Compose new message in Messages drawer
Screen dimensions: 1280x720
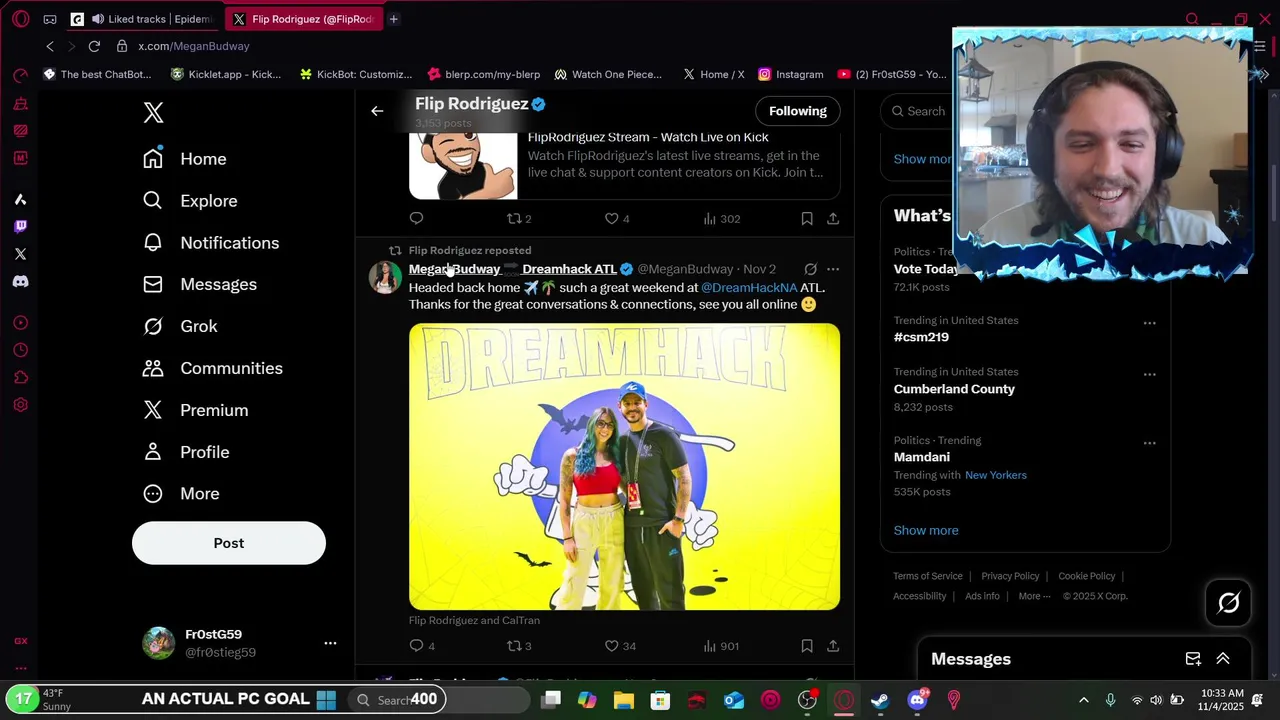click(x=1193, y=659)
